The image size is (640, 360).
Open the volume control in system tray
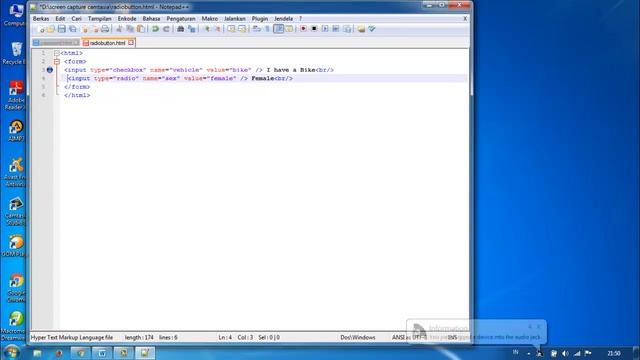click(x=565, y=353)
